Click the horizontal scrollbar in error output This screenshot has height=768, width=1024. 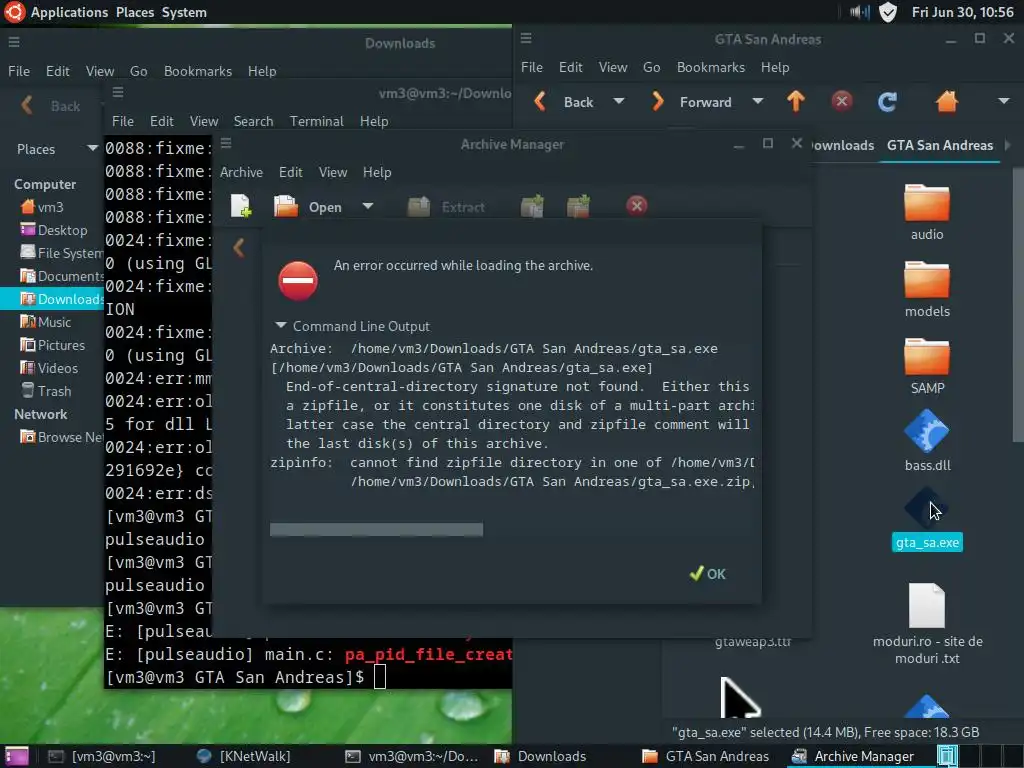tap(376, 529)
